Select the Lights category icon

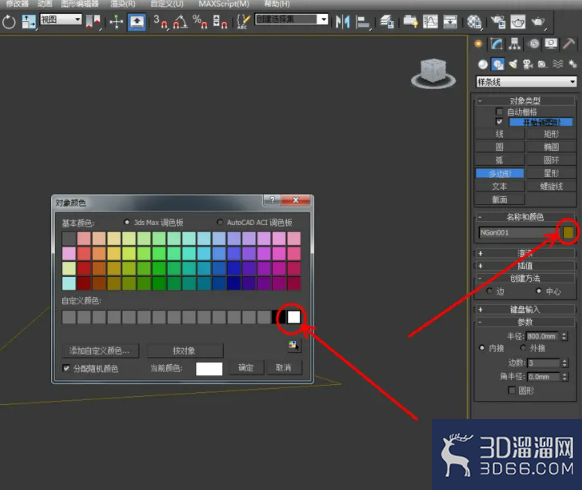513,64
